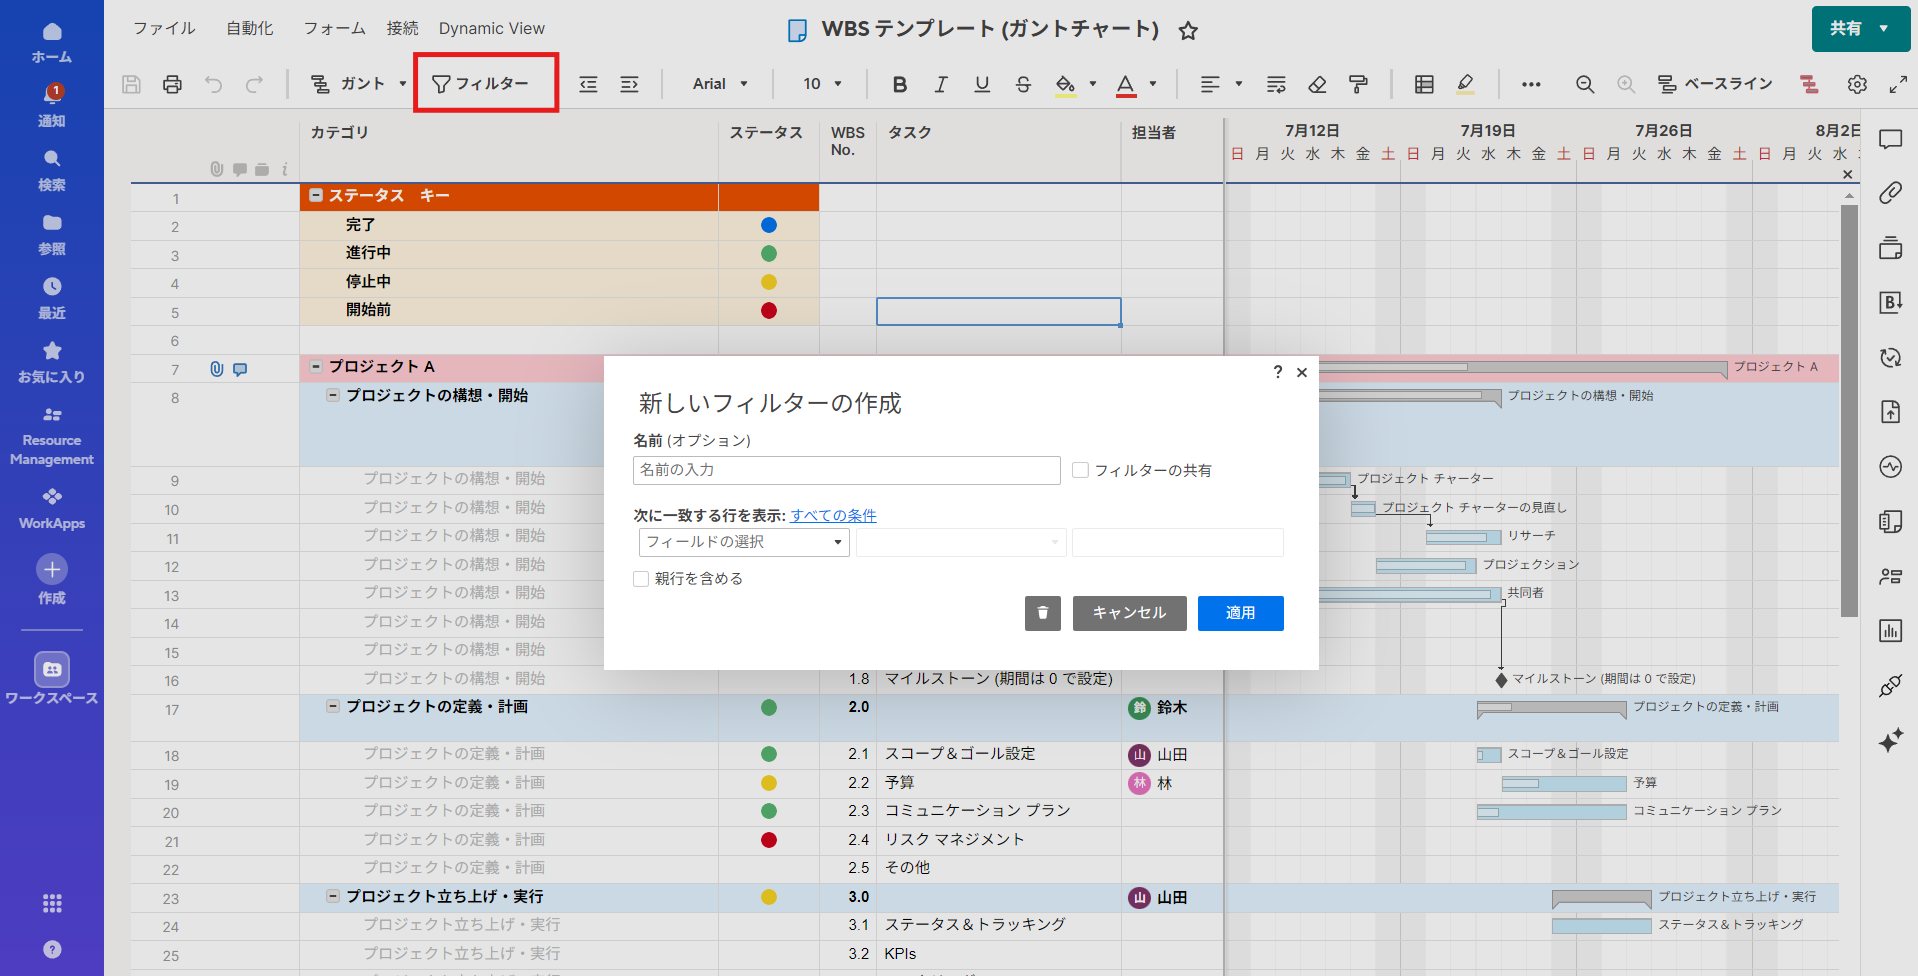
Task: Toggle strikethrough text formatting
Action: pyautogui.click(x=1023, y=84)
